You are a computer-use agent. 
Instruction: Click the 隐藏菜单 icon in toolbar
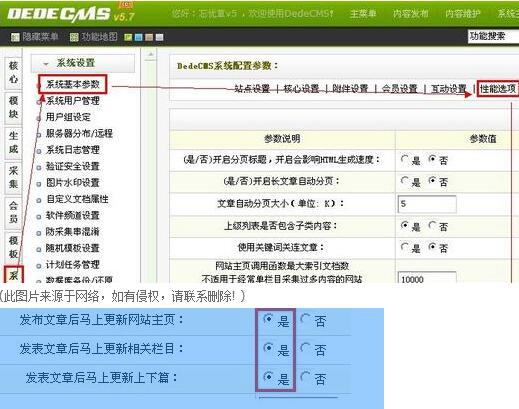pos(15,37)
